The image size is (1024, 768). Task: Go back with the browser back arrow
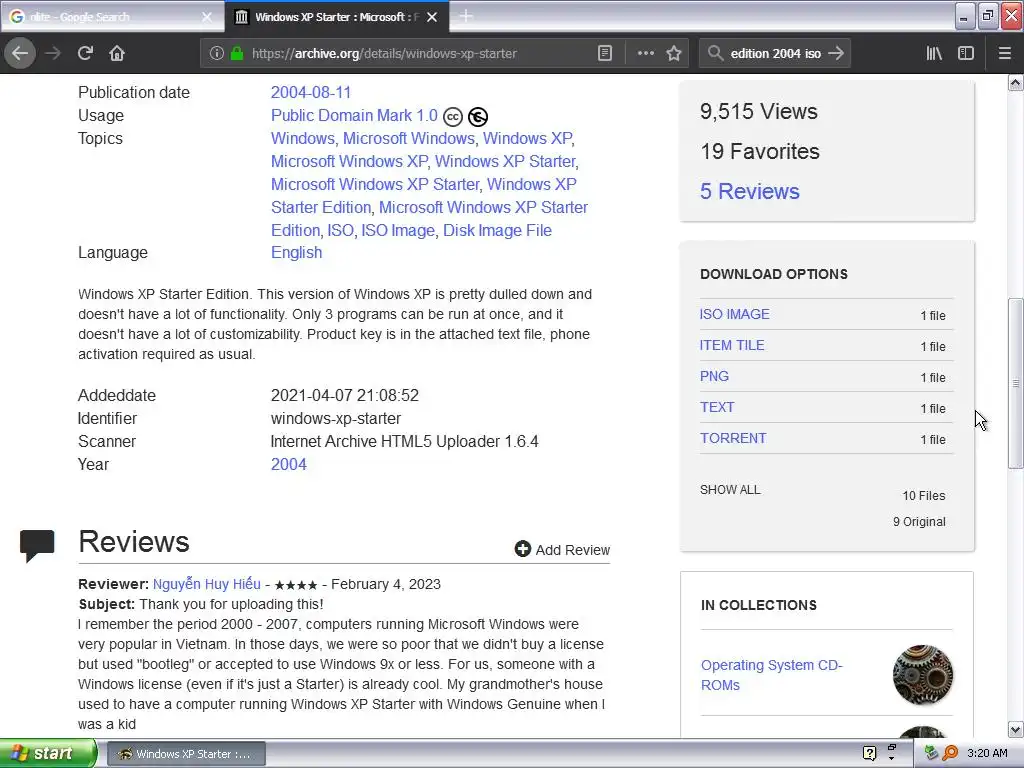pos(20,53)
